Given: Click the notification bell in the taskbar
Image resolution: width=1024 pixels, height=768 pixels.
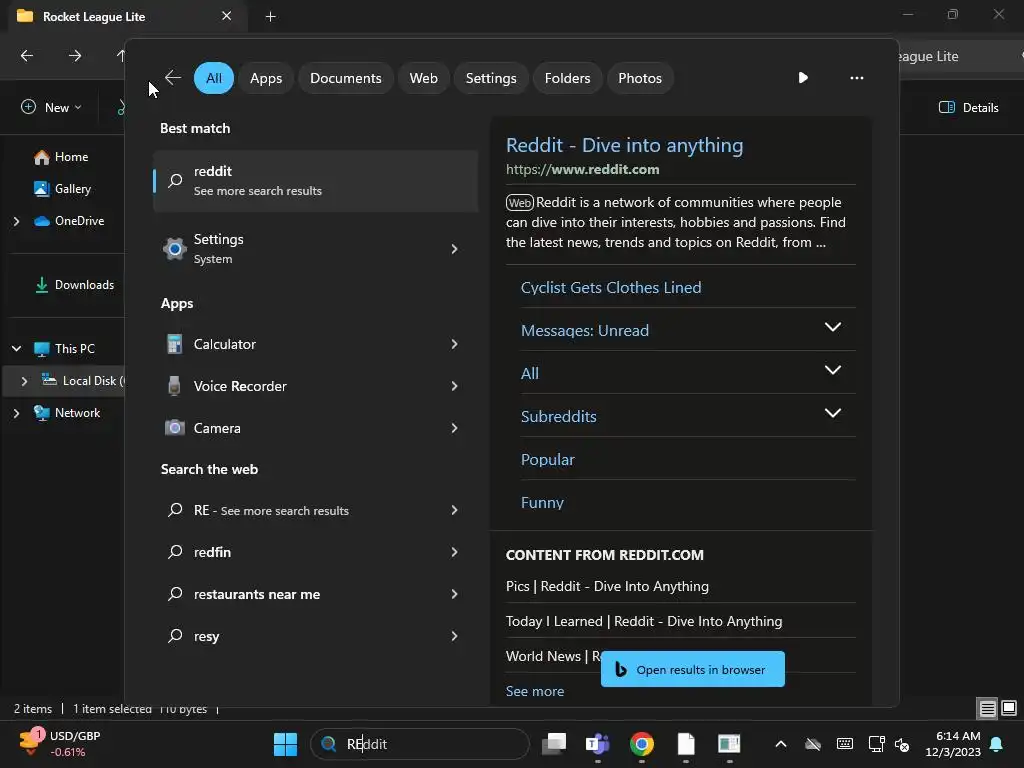Looking at the screenshot, I should pos(997,744).
